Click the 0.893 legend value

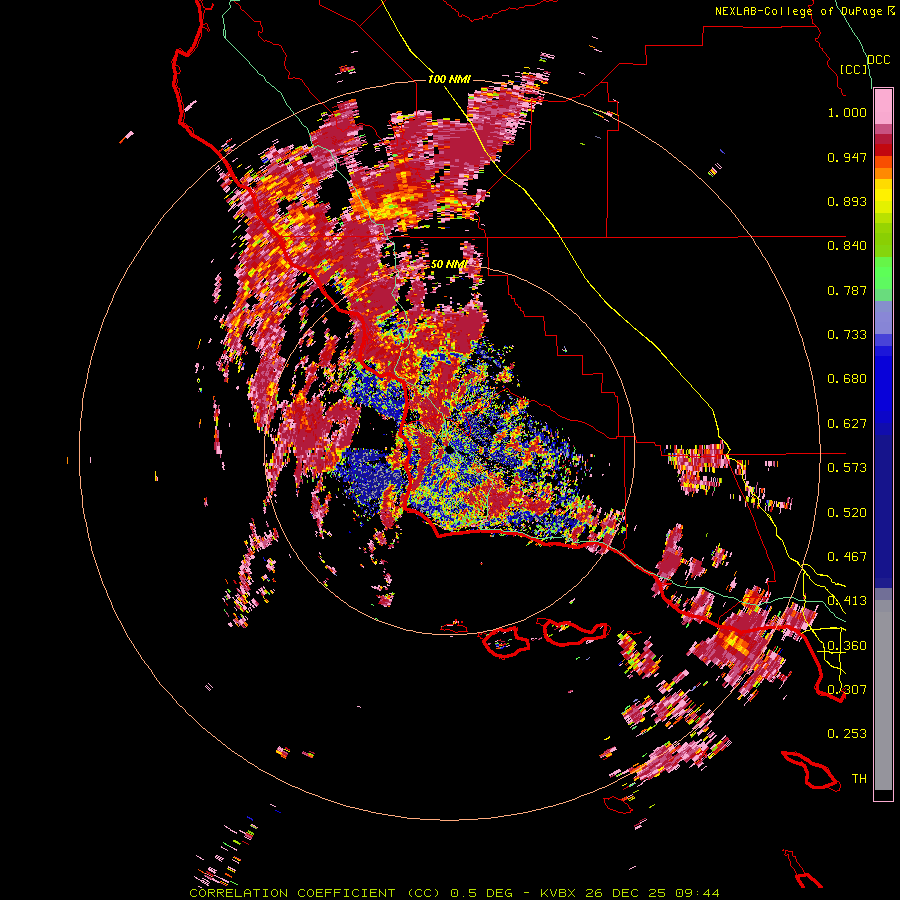(847, 201)
